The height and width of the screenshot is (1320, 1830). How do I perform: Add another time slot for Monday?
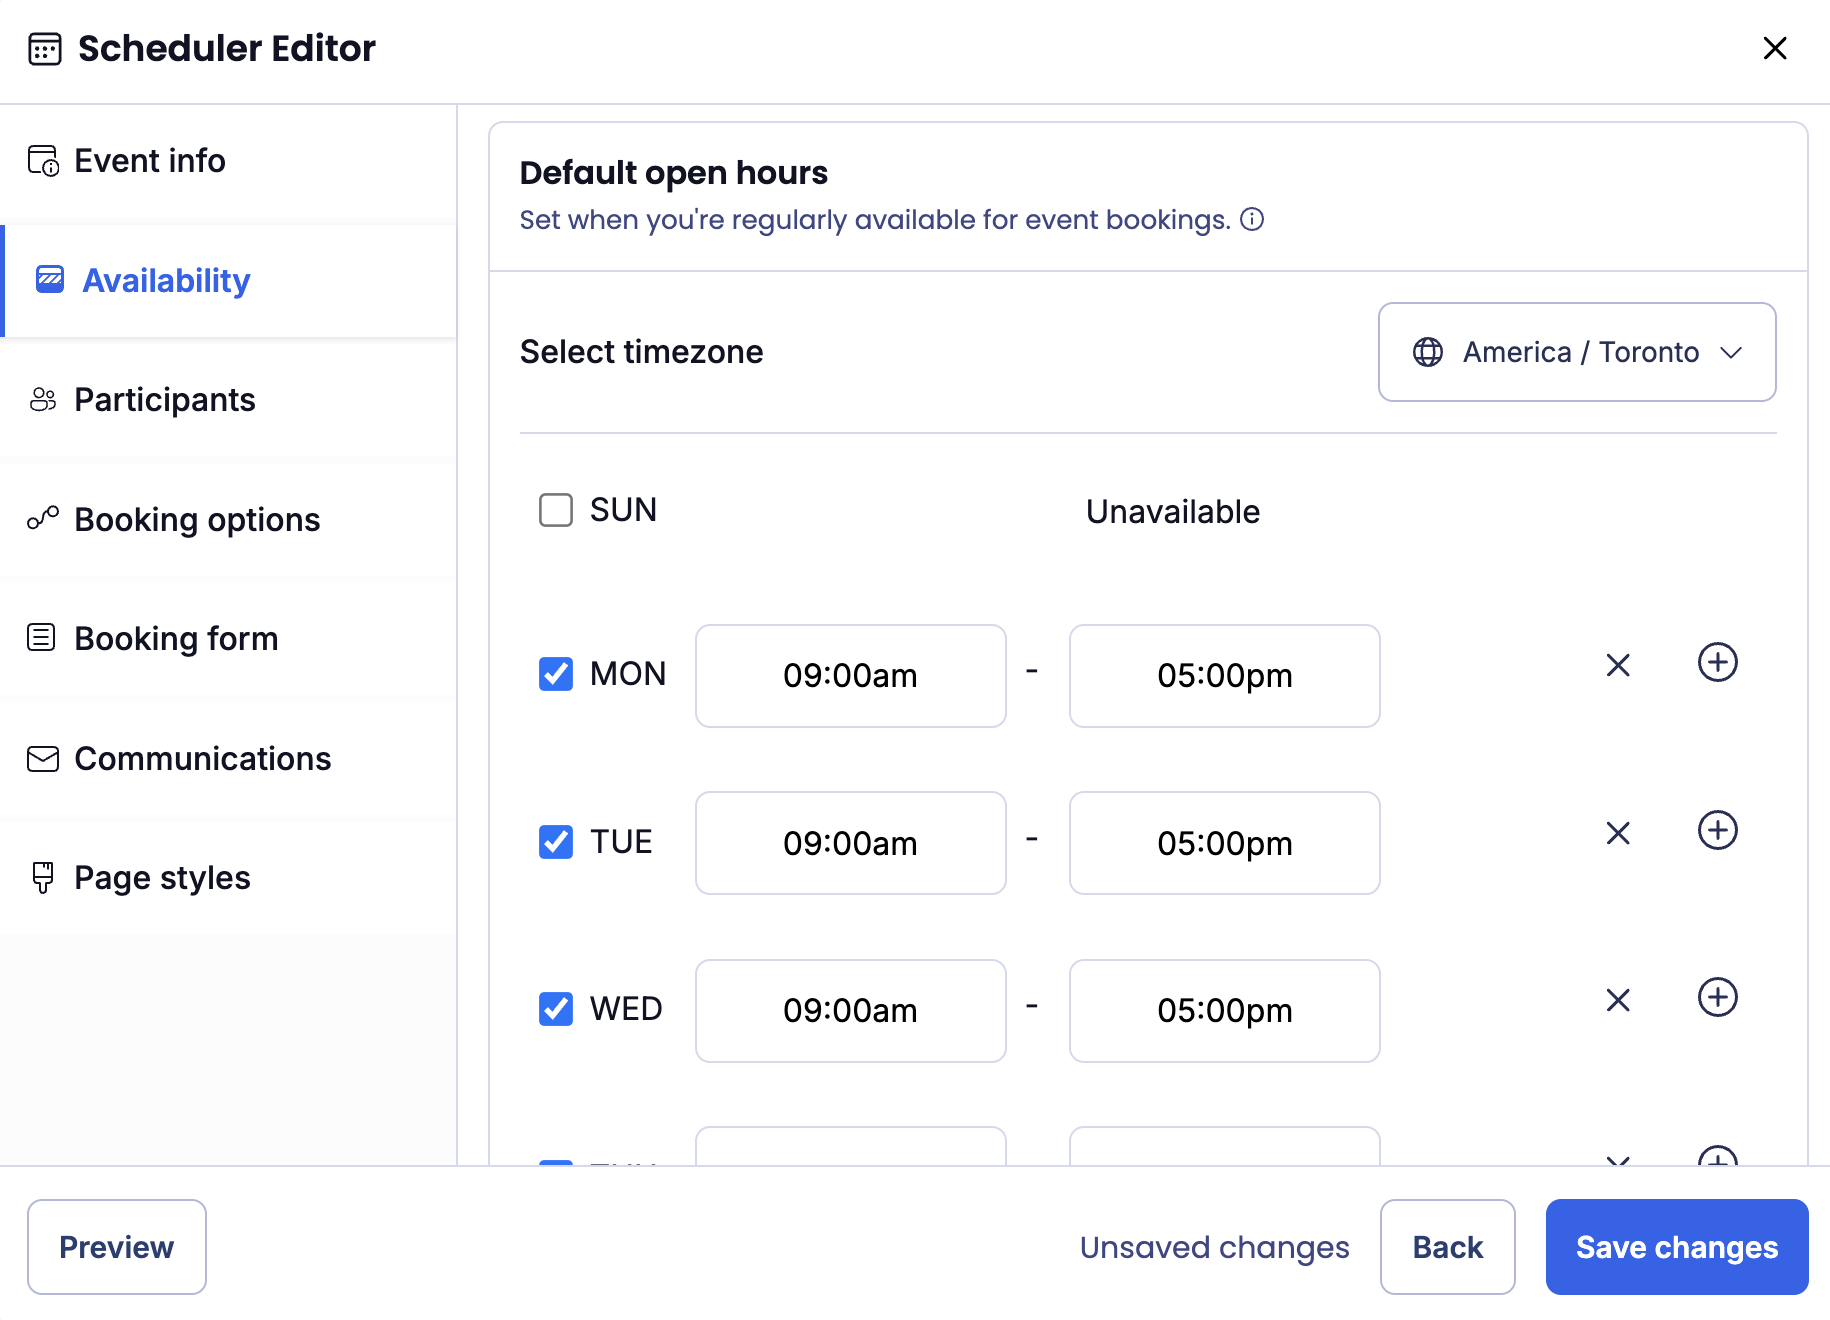point(1717,662)
